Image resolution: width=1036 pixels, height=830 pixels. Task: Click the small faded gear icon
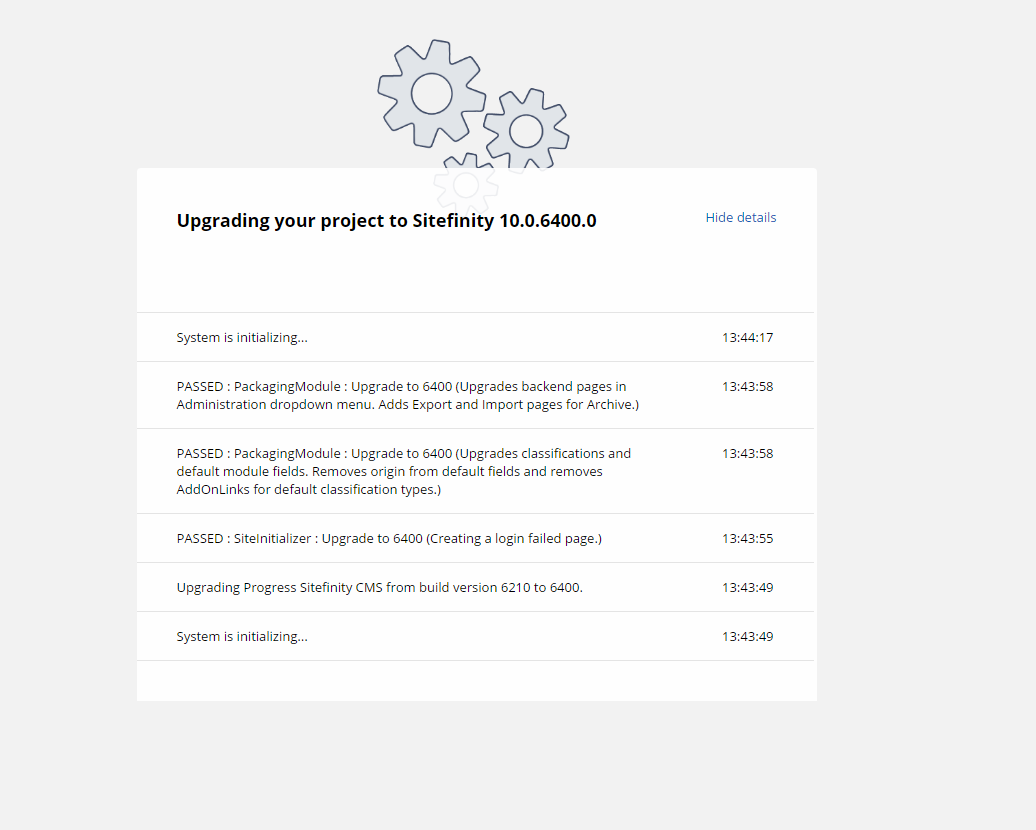(466, 184)
